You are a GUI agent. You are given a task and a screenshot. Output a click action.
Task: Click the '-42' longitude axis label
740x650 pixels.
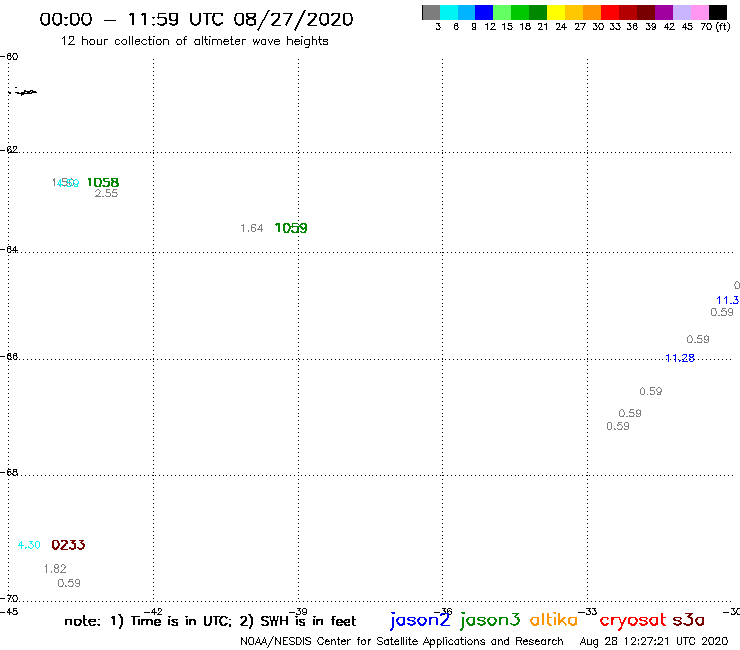click(153, 612)
